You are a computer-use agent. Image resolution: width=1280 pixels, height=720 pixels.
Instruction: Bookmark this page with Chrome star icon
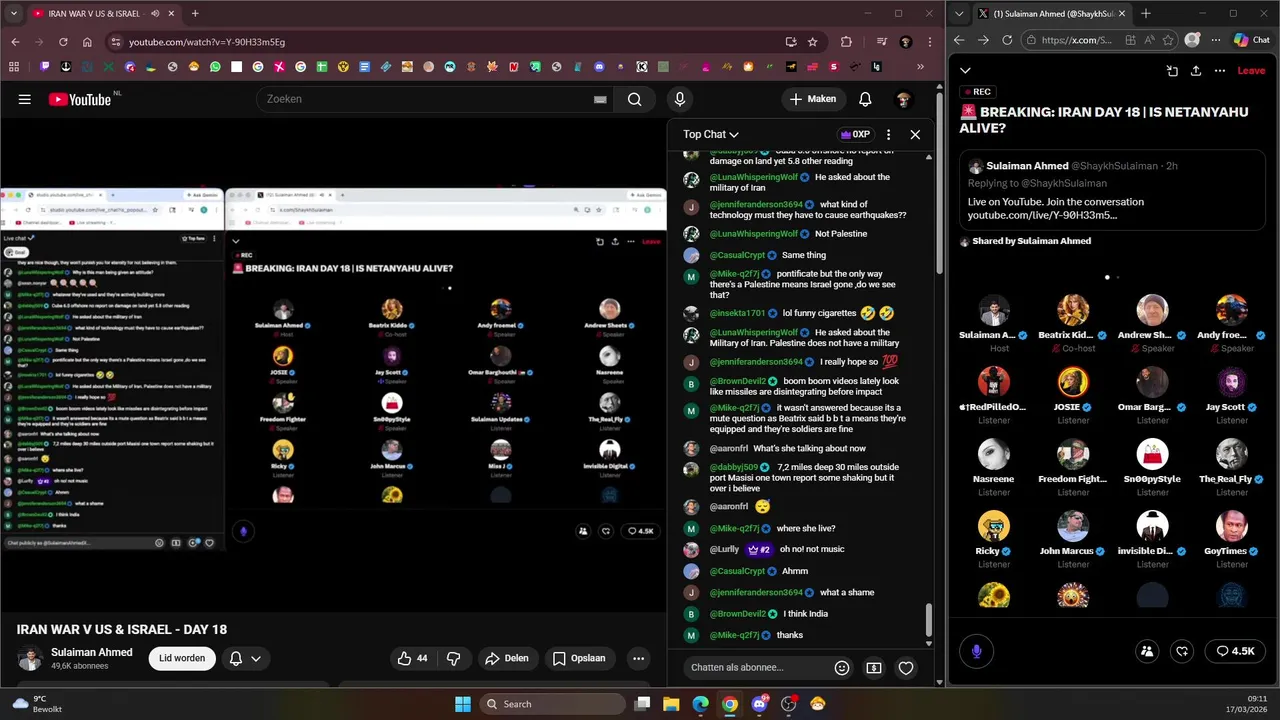point(813,42)
